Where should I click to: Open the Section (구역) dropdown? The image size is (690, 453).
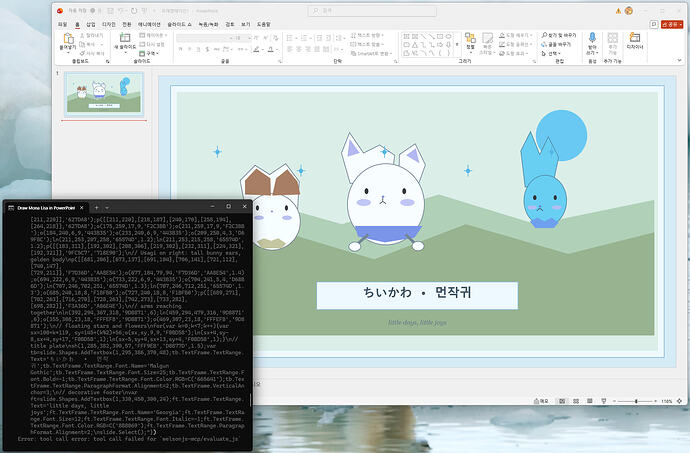click(149, 53)
